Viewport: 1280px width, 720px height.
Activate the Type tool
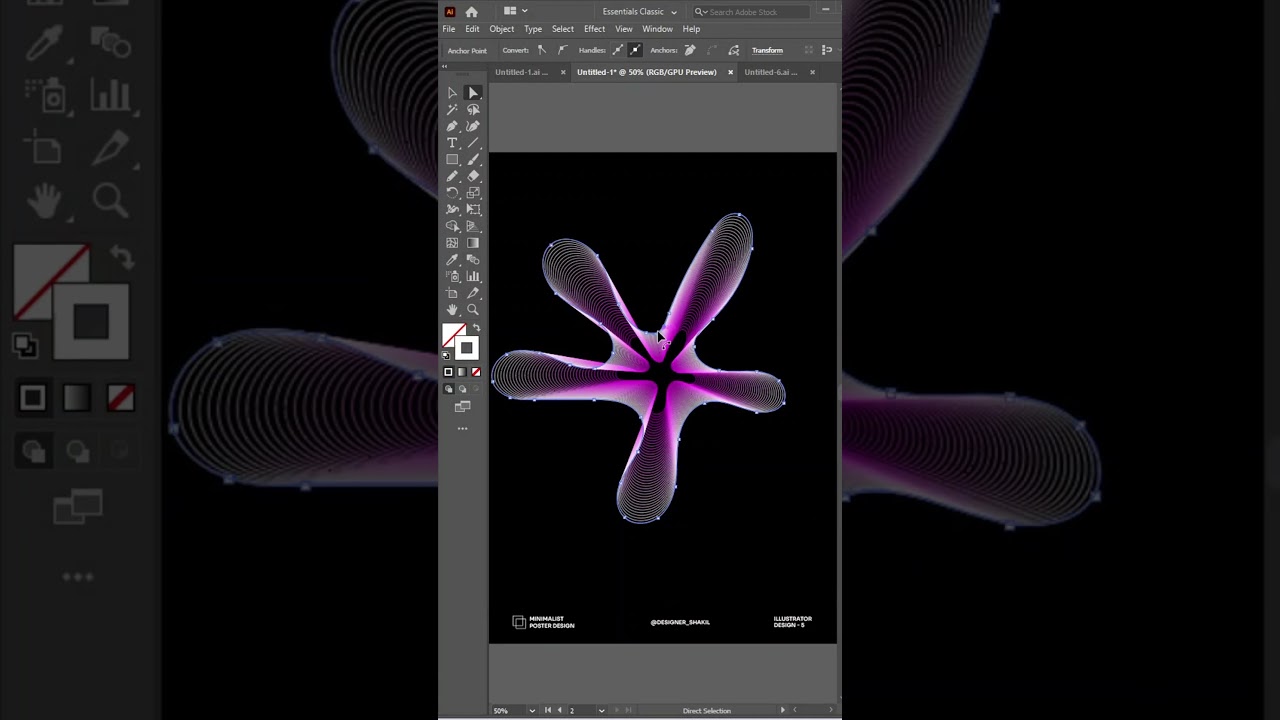[452, 143]
